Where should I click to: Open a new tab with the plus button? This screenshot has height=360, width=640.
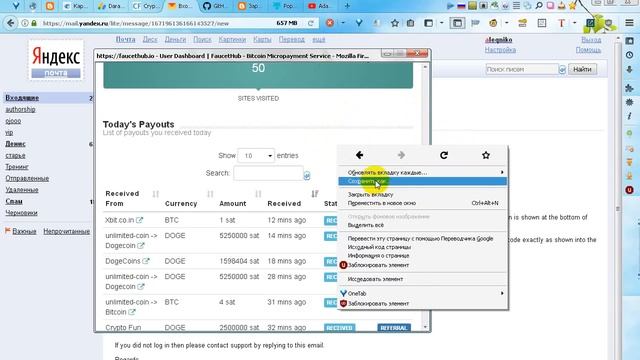pos(347,6)
